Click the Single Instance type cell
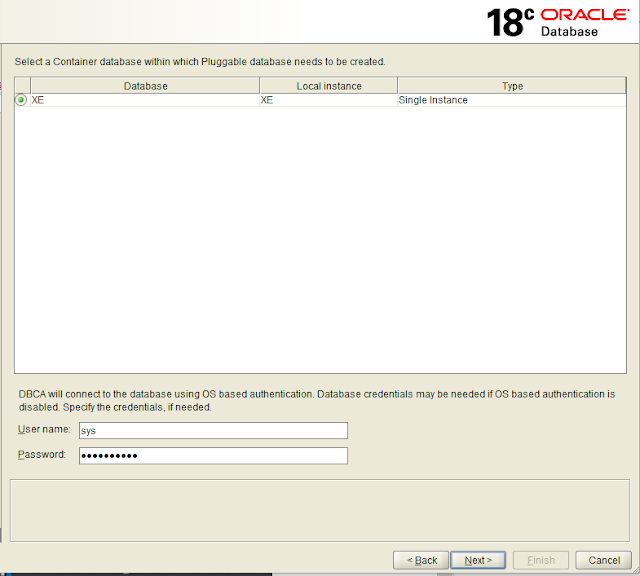640x576 pixels. coord(512,100)
